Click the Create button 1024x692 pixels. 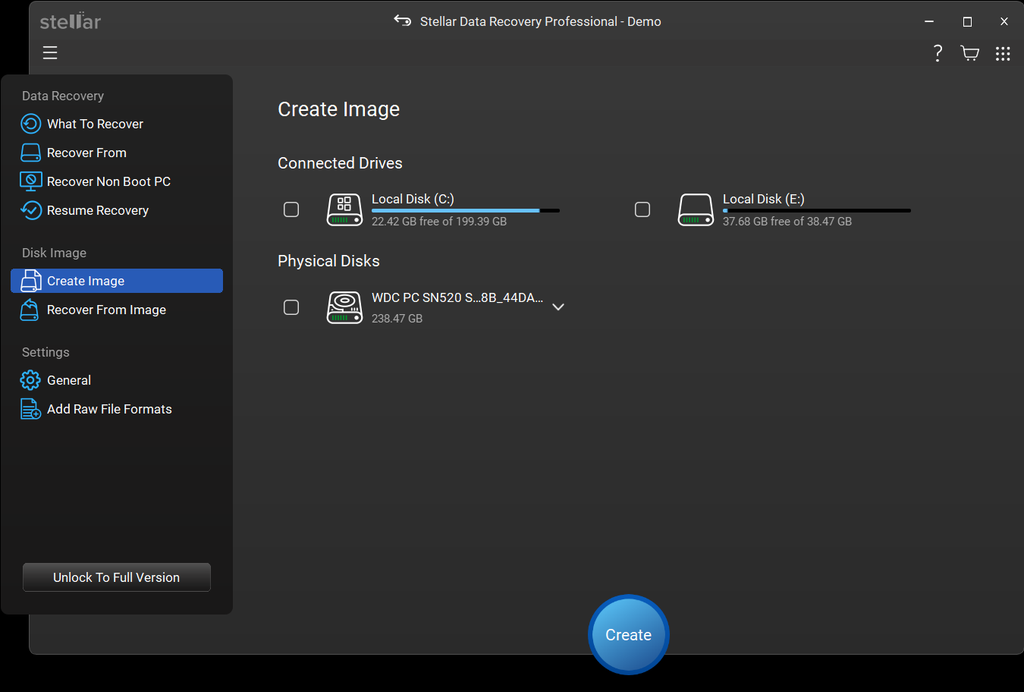pyautogui.click(x=628, y=635)
